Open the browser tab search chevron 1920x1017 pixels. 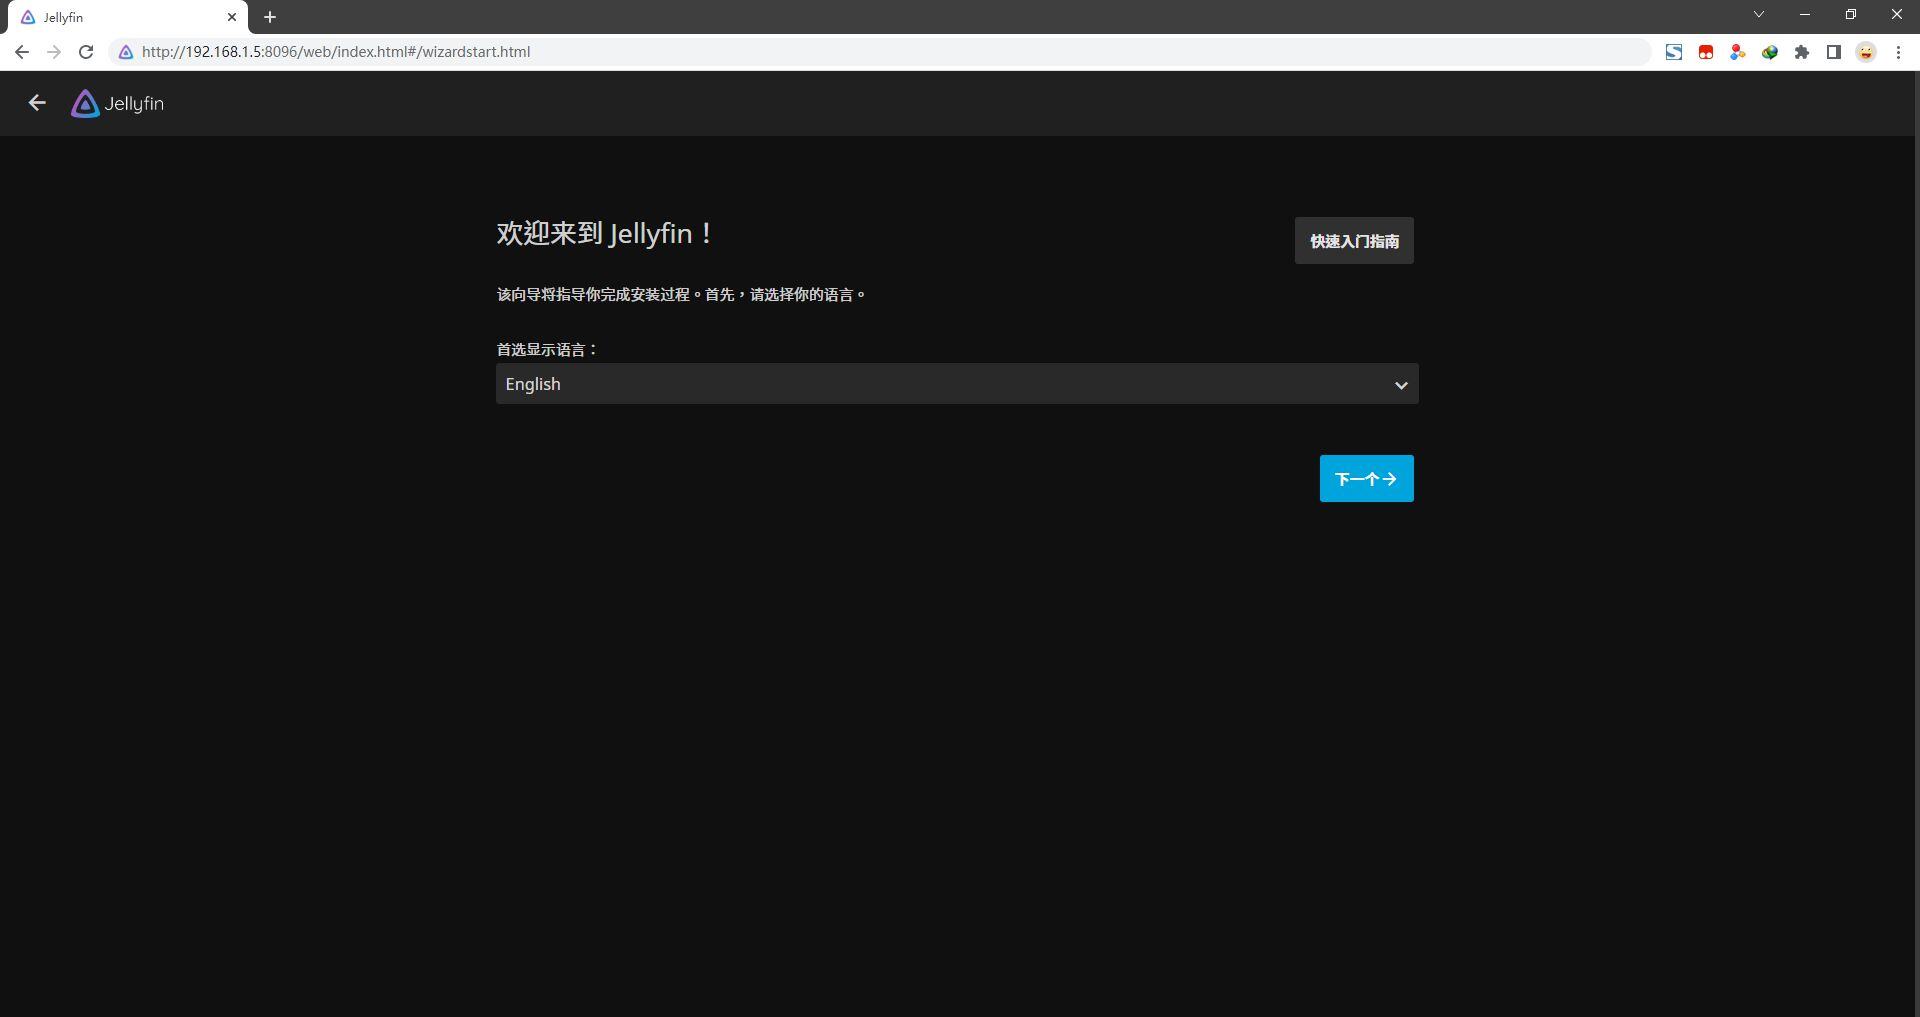coord(1759,14)
